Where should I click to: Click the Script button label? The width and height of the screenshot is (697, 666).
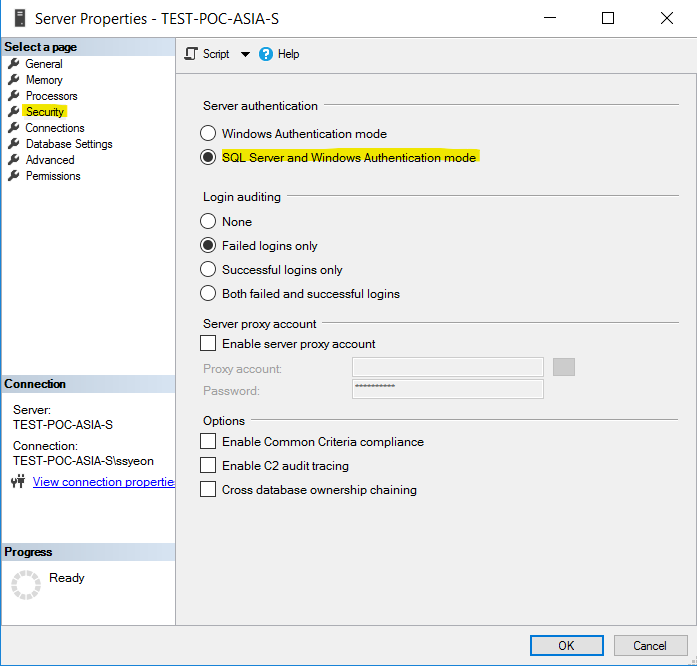pyautogui.click(x=216, y=54)
